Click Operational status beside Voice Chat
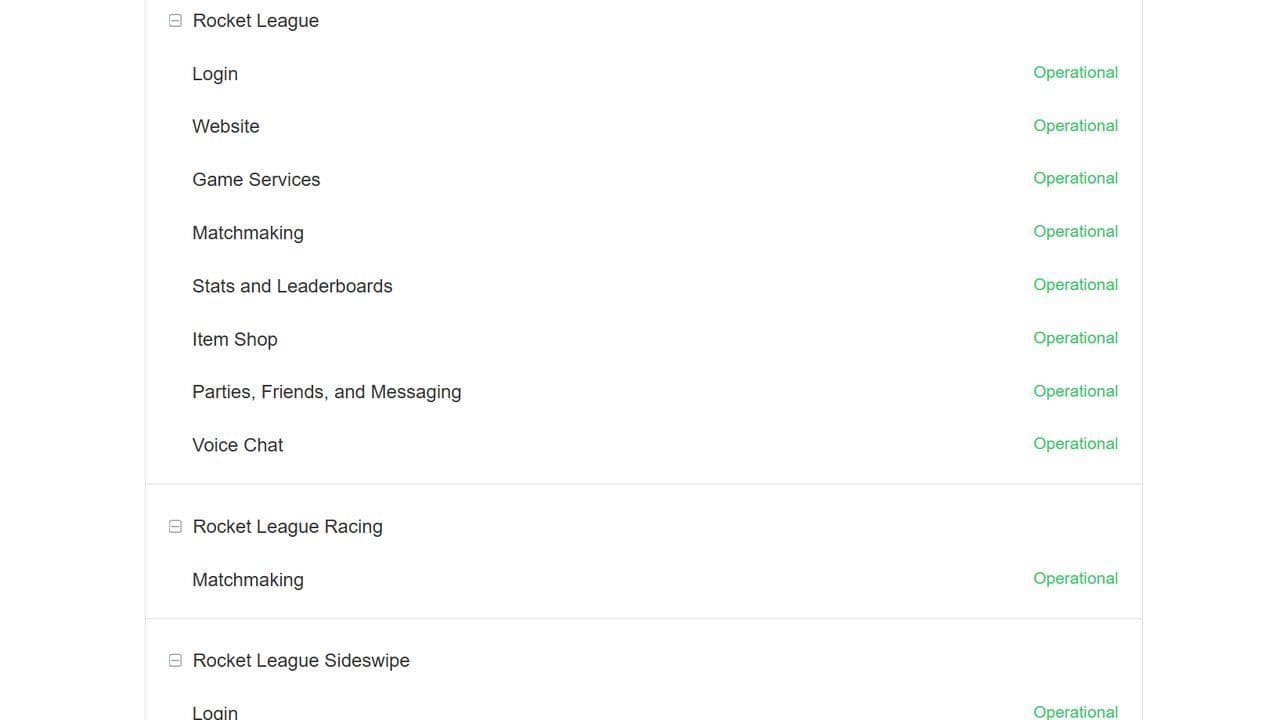Image resolution: width=1280 pixels, height=720 pixels. point(1075,444)
